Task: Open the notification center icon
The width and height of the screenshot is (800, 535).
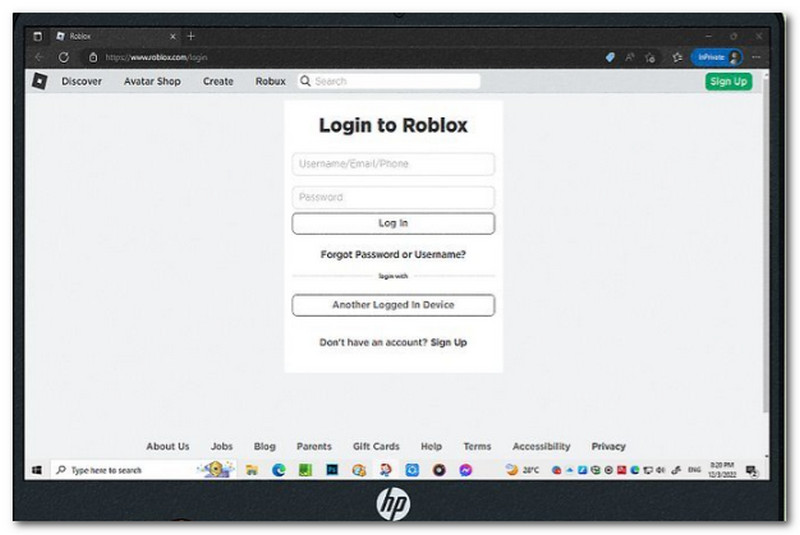Action: click(752, 470)
